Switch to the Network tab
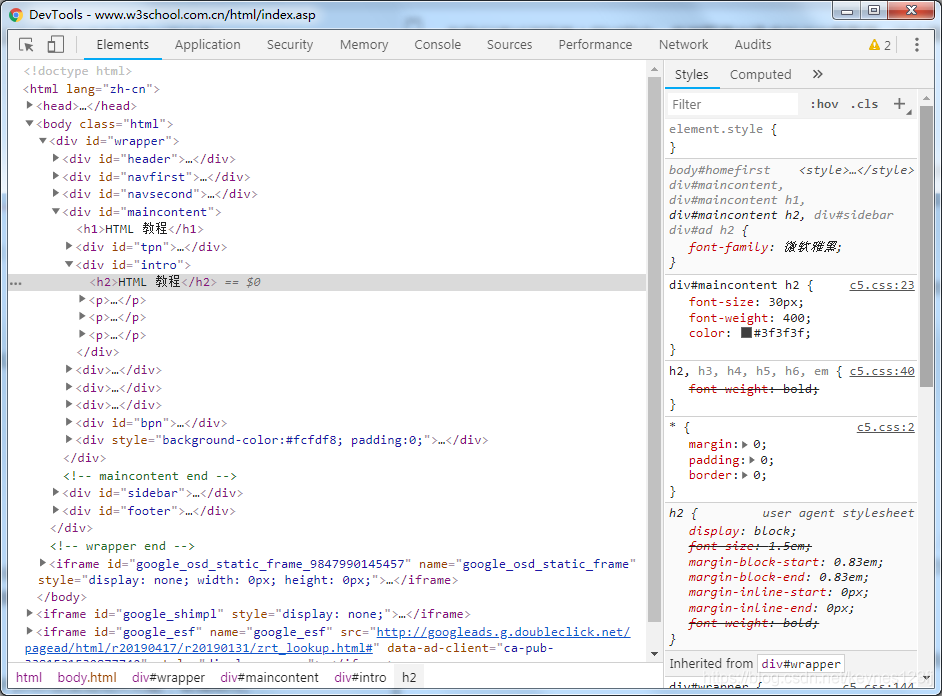Image resolution: width=942 pixels, height=696 pixels. 684,44
